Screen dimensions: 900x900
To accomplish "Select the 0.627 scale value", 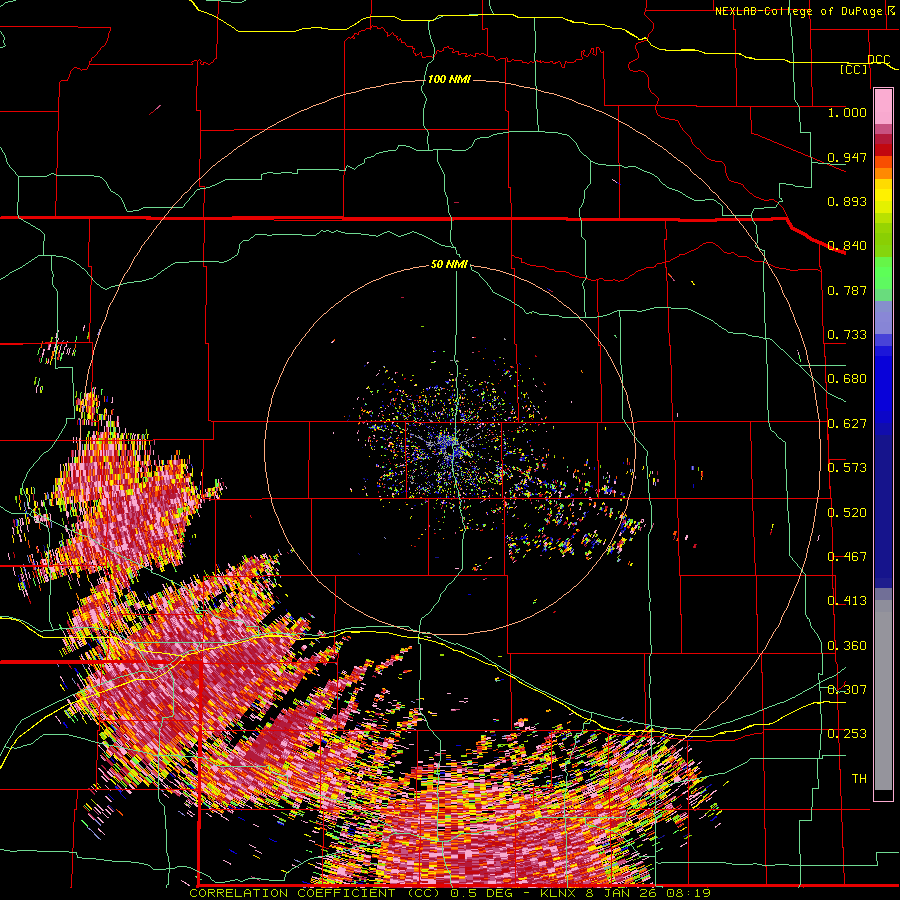I will click(x=847, y=424).
